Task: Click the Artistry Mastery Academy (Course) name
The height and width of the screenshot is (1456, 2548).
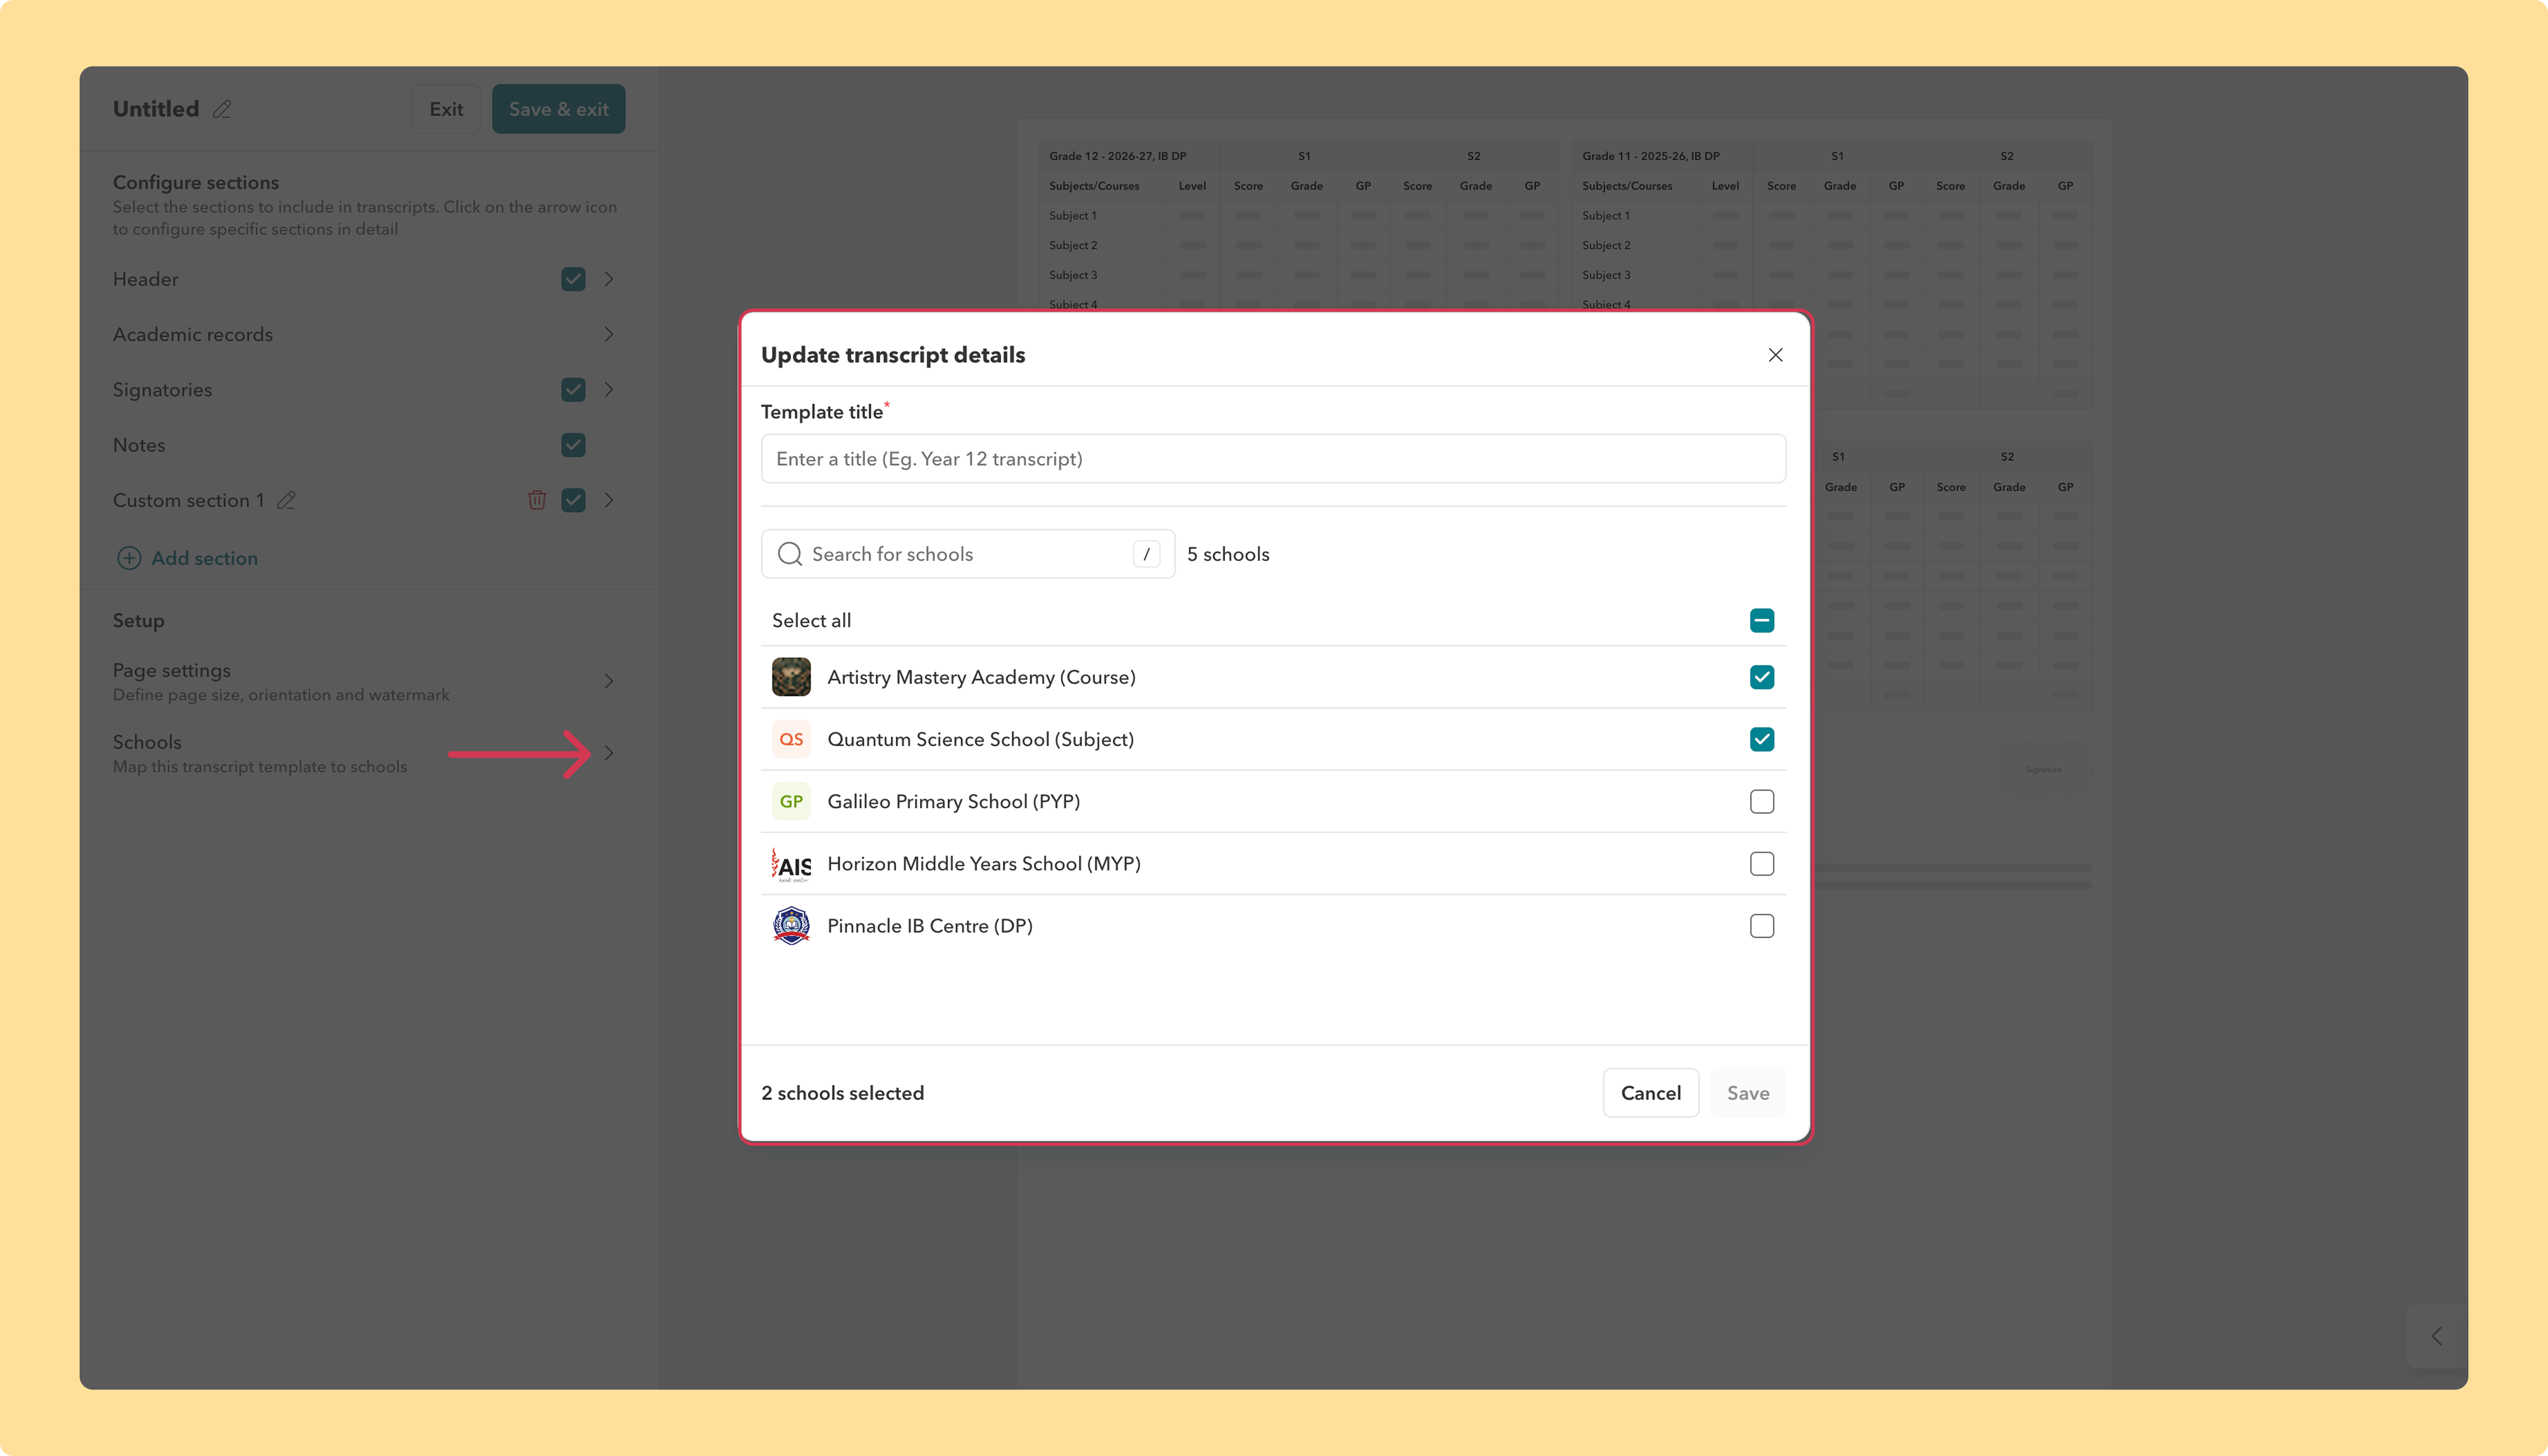Action: tap(982, 677)
